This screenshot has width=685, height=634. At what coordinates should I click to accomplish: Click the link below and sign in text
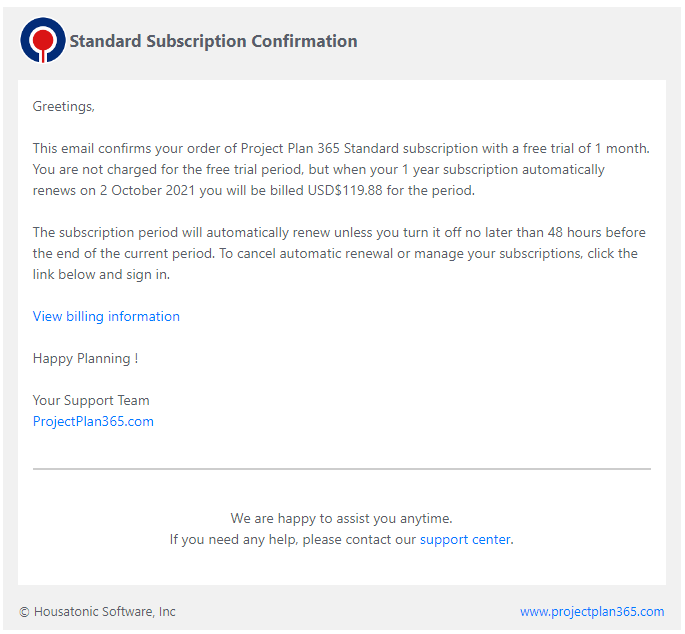[x=101, y=274]
